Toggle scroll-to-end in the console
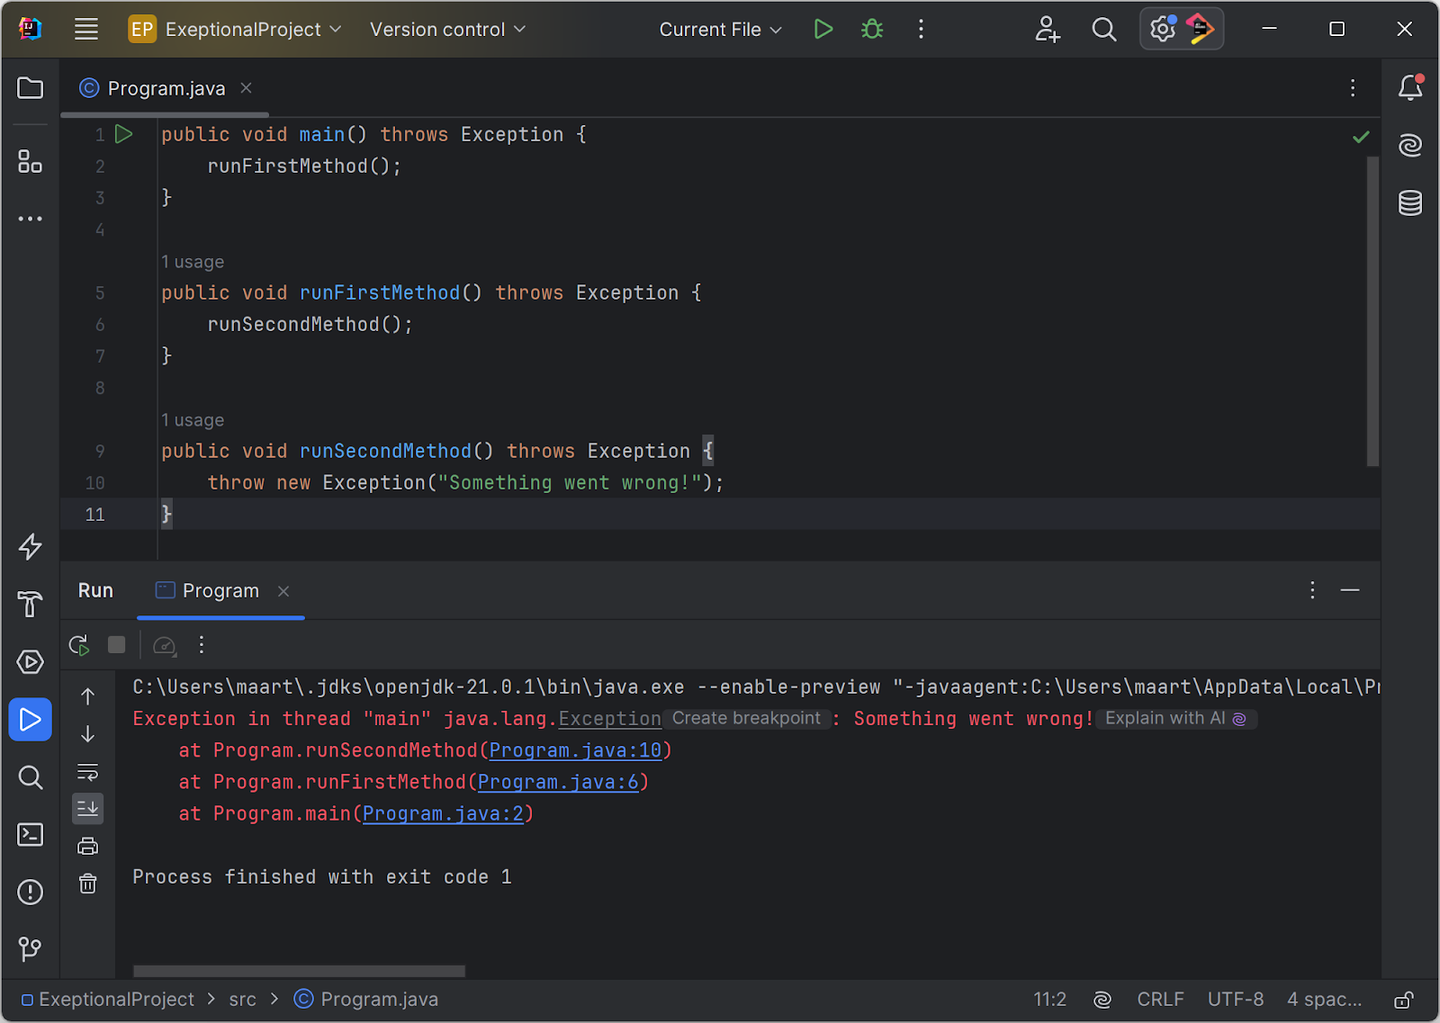This screenshot has width=1440, height=1023. 88,808
